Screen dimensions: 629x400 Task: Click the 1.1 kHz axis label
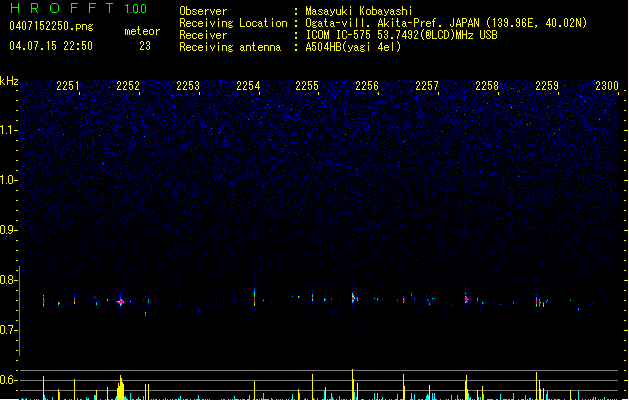tap(8, 130)
